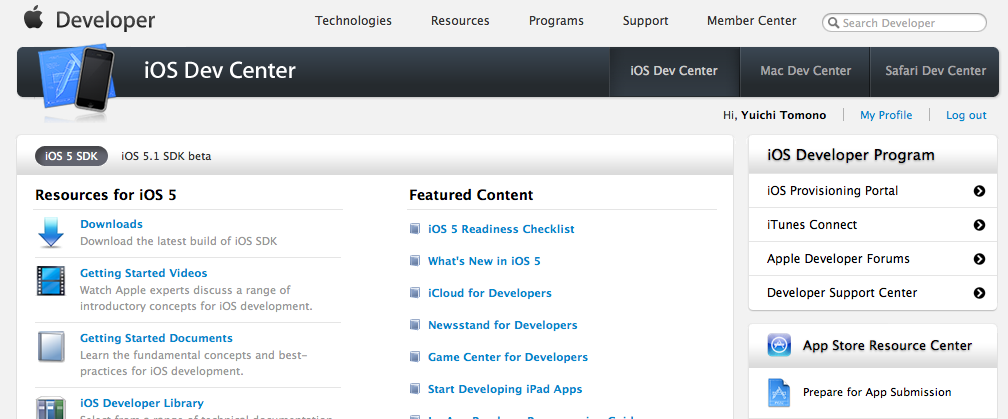Click the Log out link
Image resolution: width=1008 pixels, height=419 pixels.
coord(966,115)
